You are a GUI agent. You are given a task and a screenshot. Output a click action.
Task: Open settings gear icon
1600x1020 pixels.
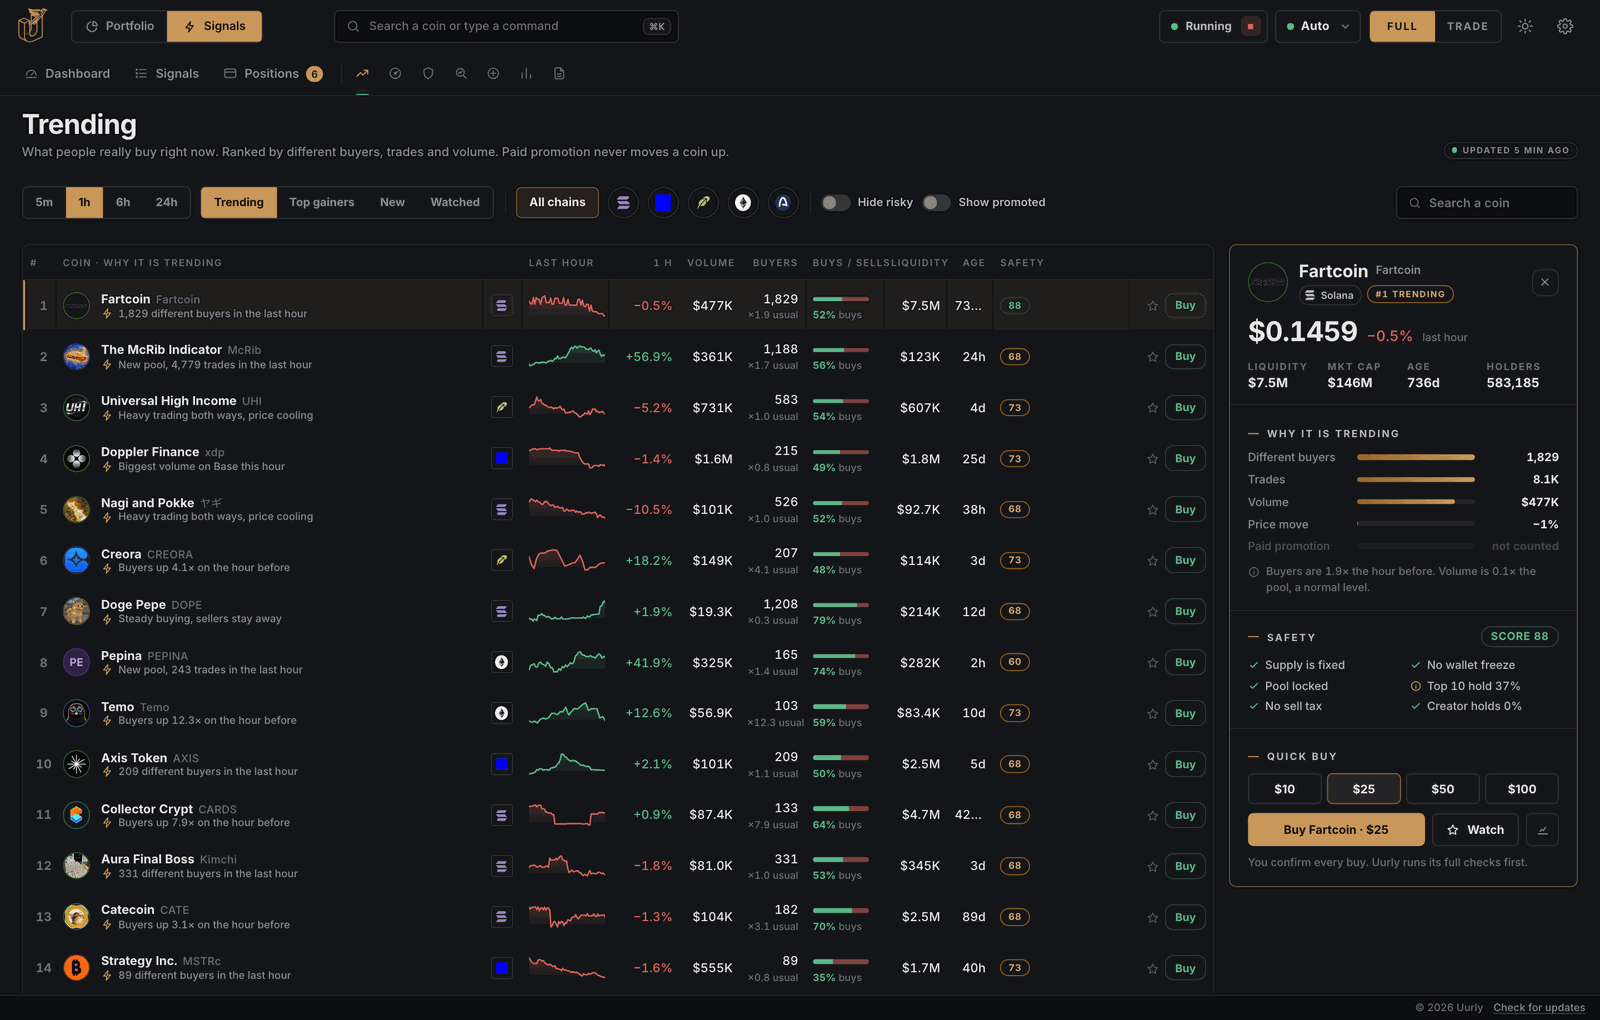[x=1565, y=26]
